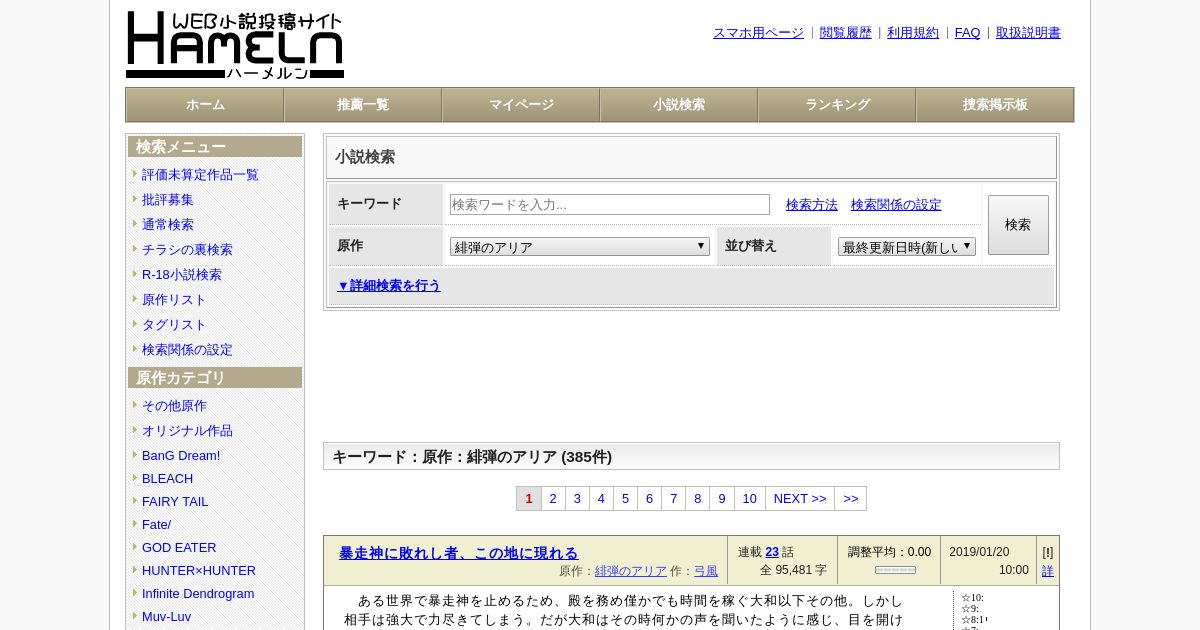Go to results page 7
This screenshot has height=630, width=1200.
point(673,498)
